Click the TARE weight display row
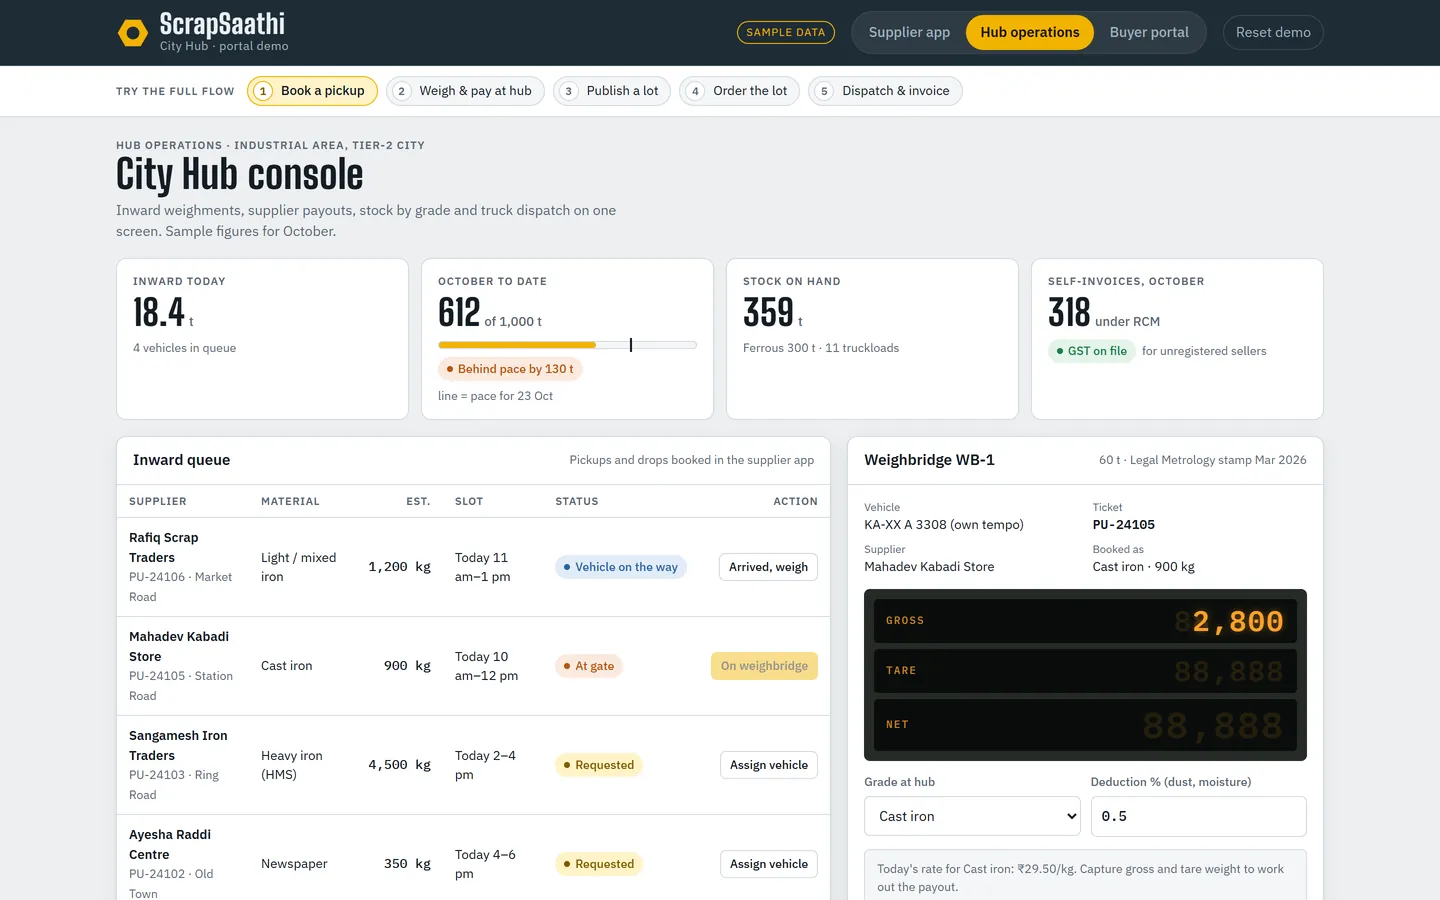The image size is (1440, 900). (1085, 671)
